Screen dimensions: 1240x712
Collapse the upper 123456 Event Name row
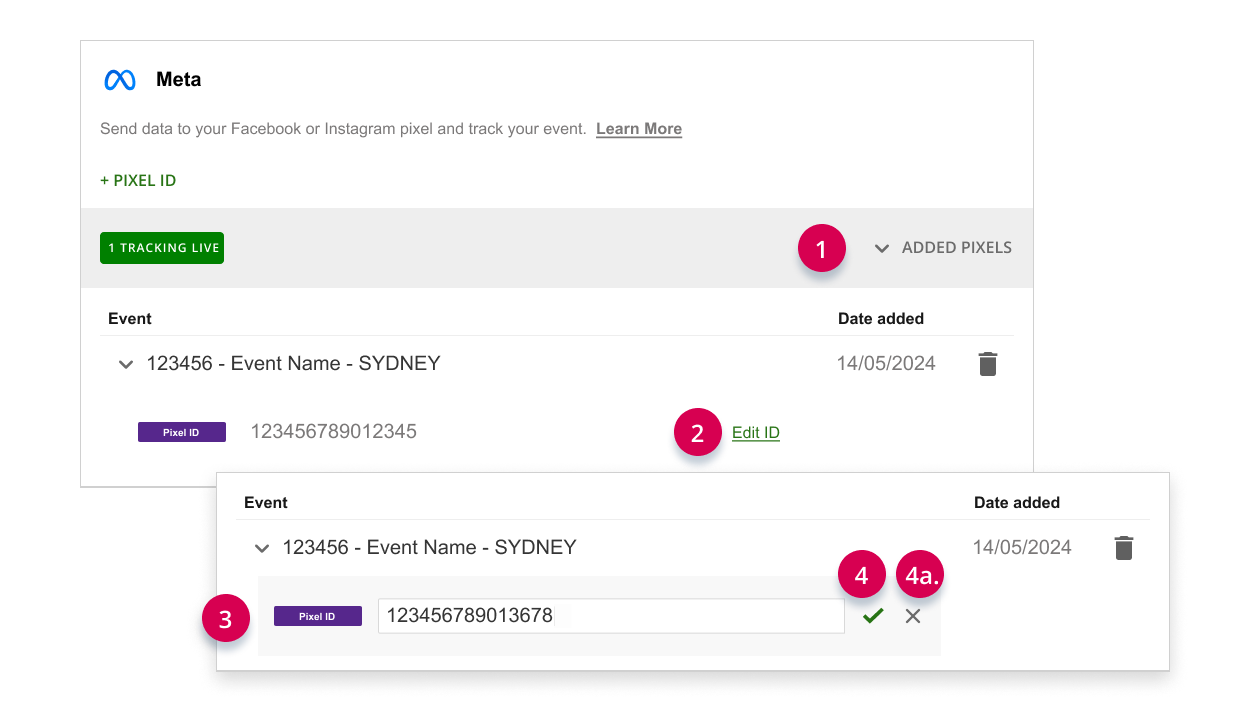pos(126,365)
